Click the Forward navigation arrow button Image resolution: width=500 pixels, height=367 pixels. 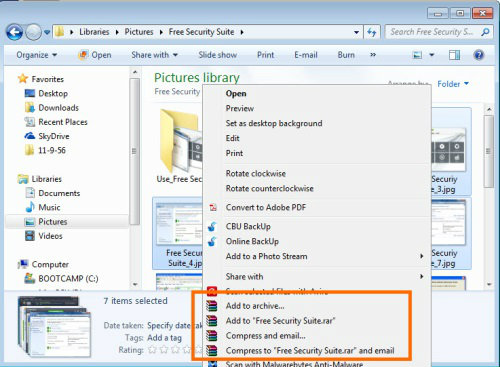33,32
